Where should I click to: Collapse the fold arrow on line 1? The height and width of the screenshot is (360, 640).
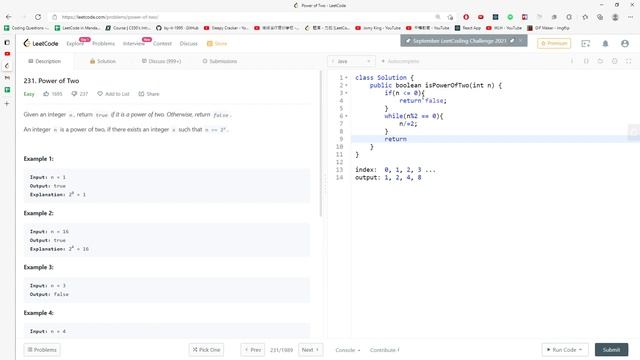point(347,78)
